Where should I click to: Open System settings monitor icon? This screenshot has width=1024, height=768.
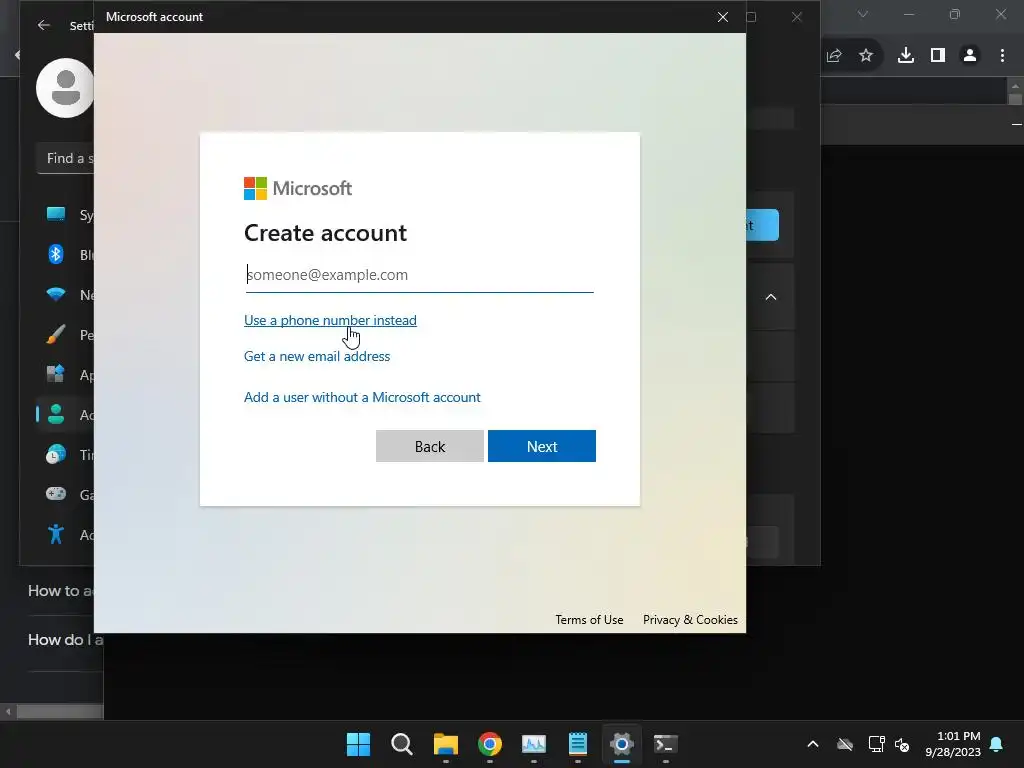pyautogui.click(x=56, y=214)
